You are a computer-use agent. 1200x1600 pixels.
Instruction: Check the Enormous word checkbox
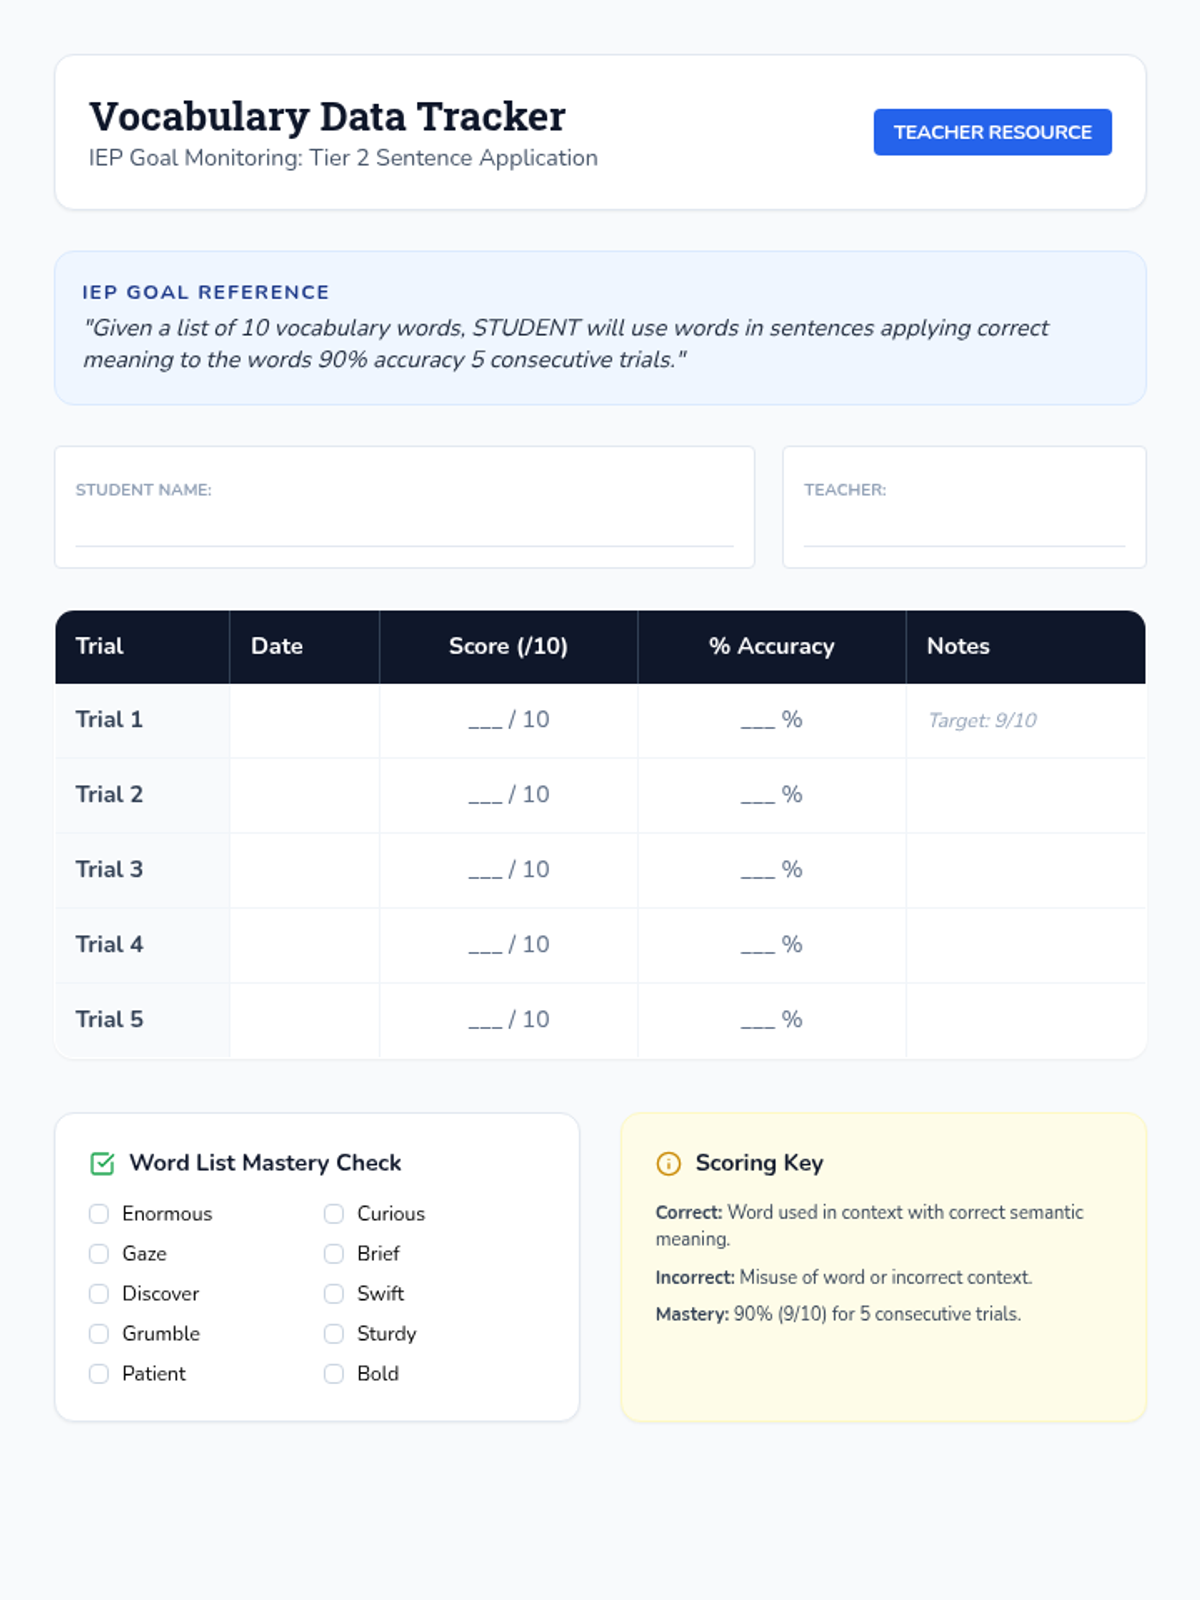click(x=99, y=1213)
